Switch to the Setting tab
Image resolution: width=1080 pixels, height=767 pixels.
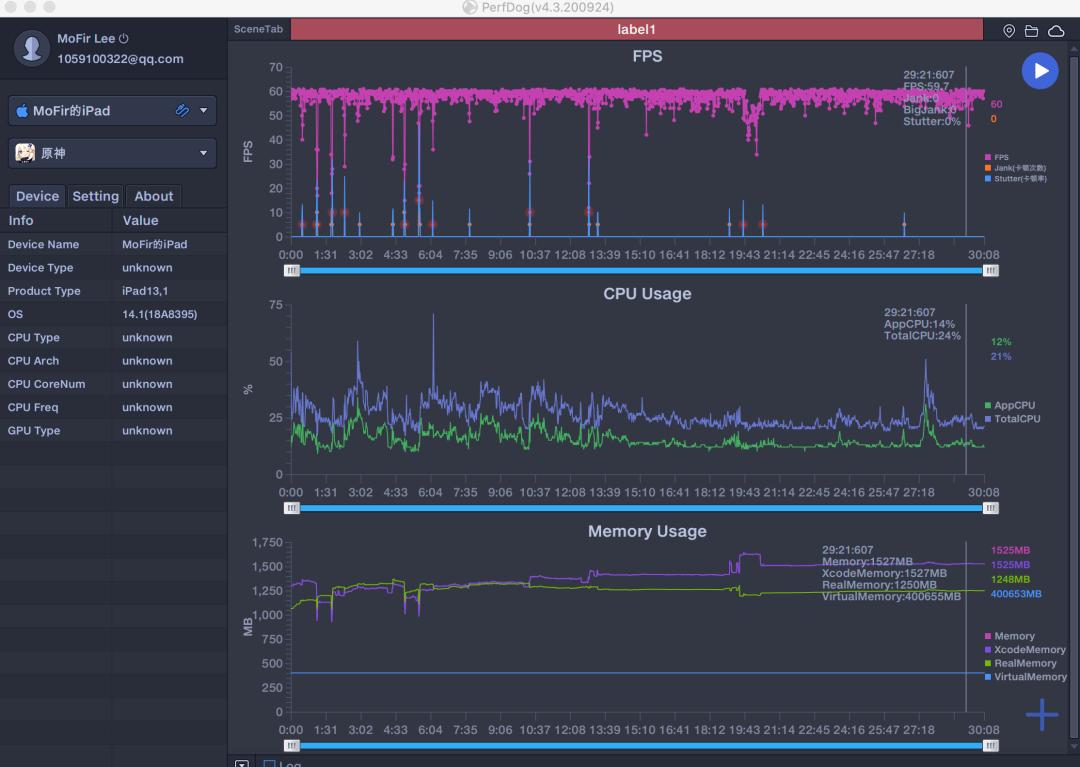pyautogui.click(x=95, y=196)
